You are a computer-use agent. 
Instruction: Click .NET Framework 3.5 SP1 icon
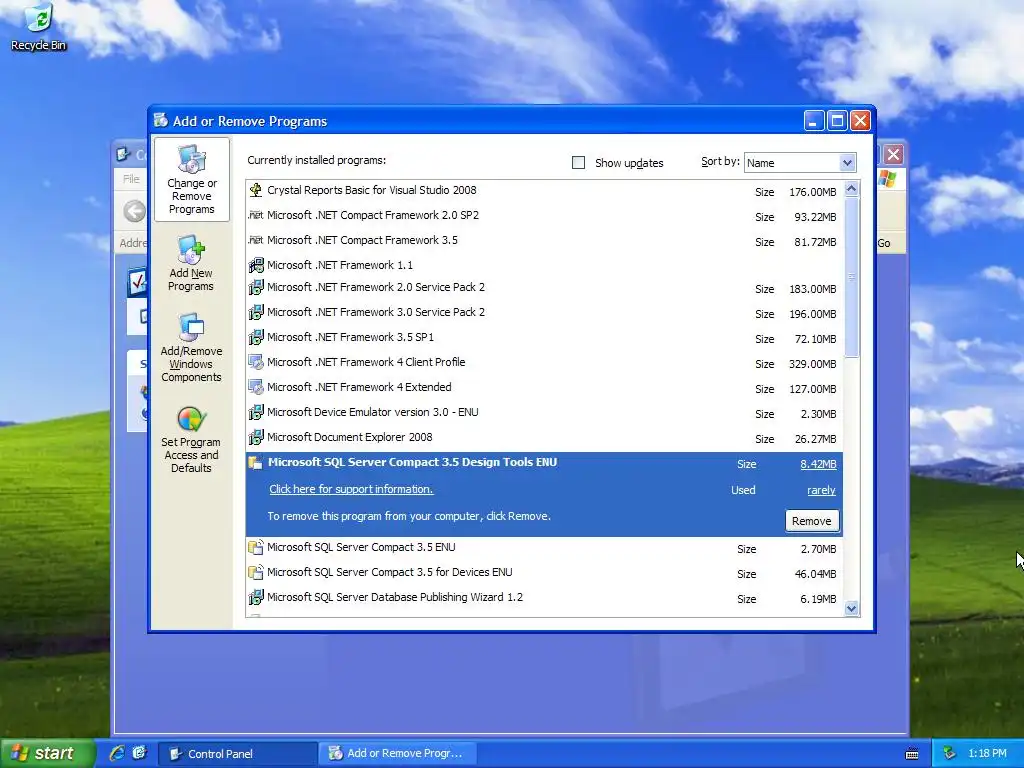[256, 337]
